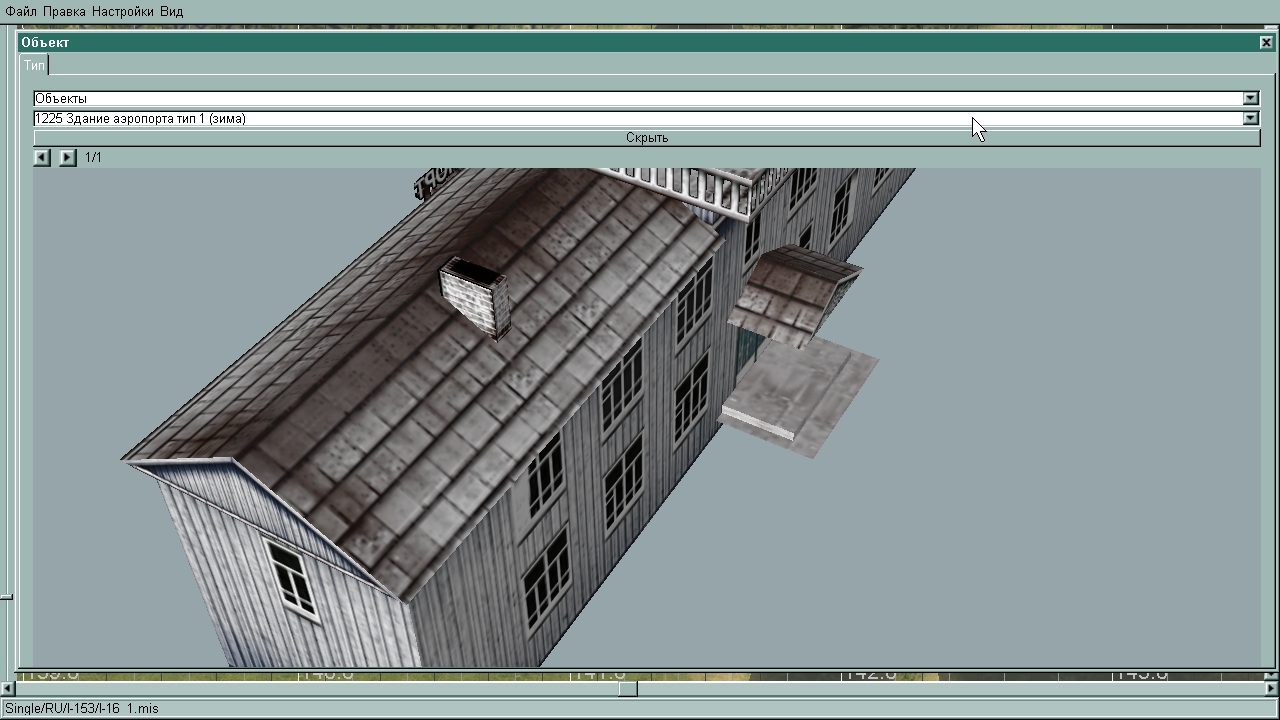Click the horizontal scrollbar thumb

627,688
